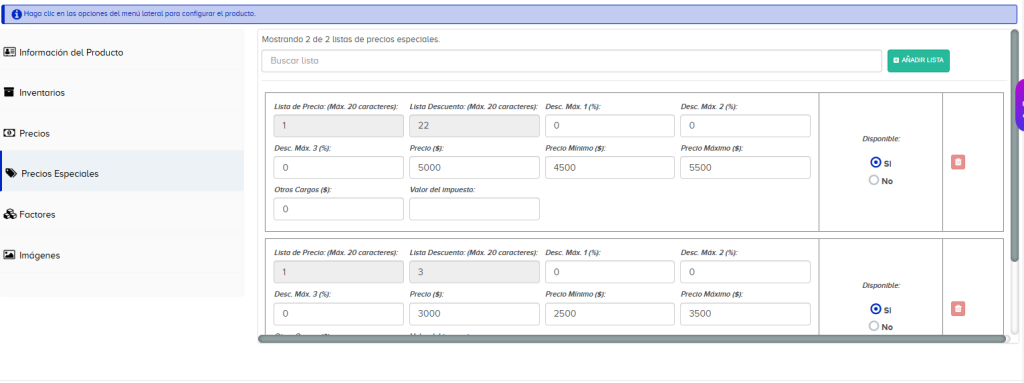1024x383 pixels.
Task: Click Desc. Máx. 2 field of list 22
Action: (745, 125)
